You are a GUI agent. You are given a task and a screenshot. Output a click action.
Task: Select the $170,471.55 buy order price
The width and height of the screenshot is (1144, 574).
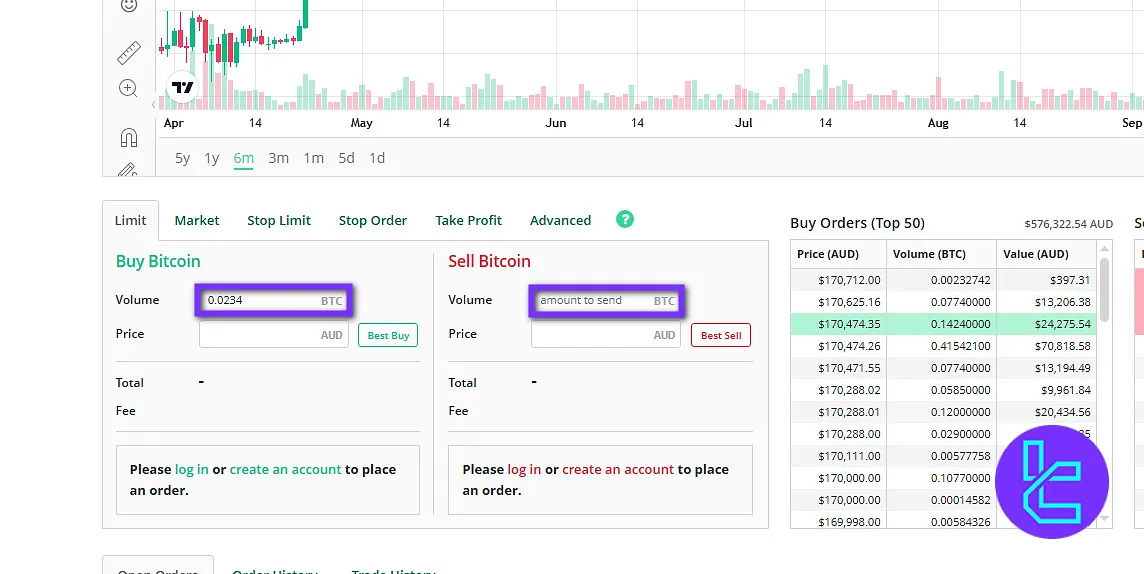(849, 368)
